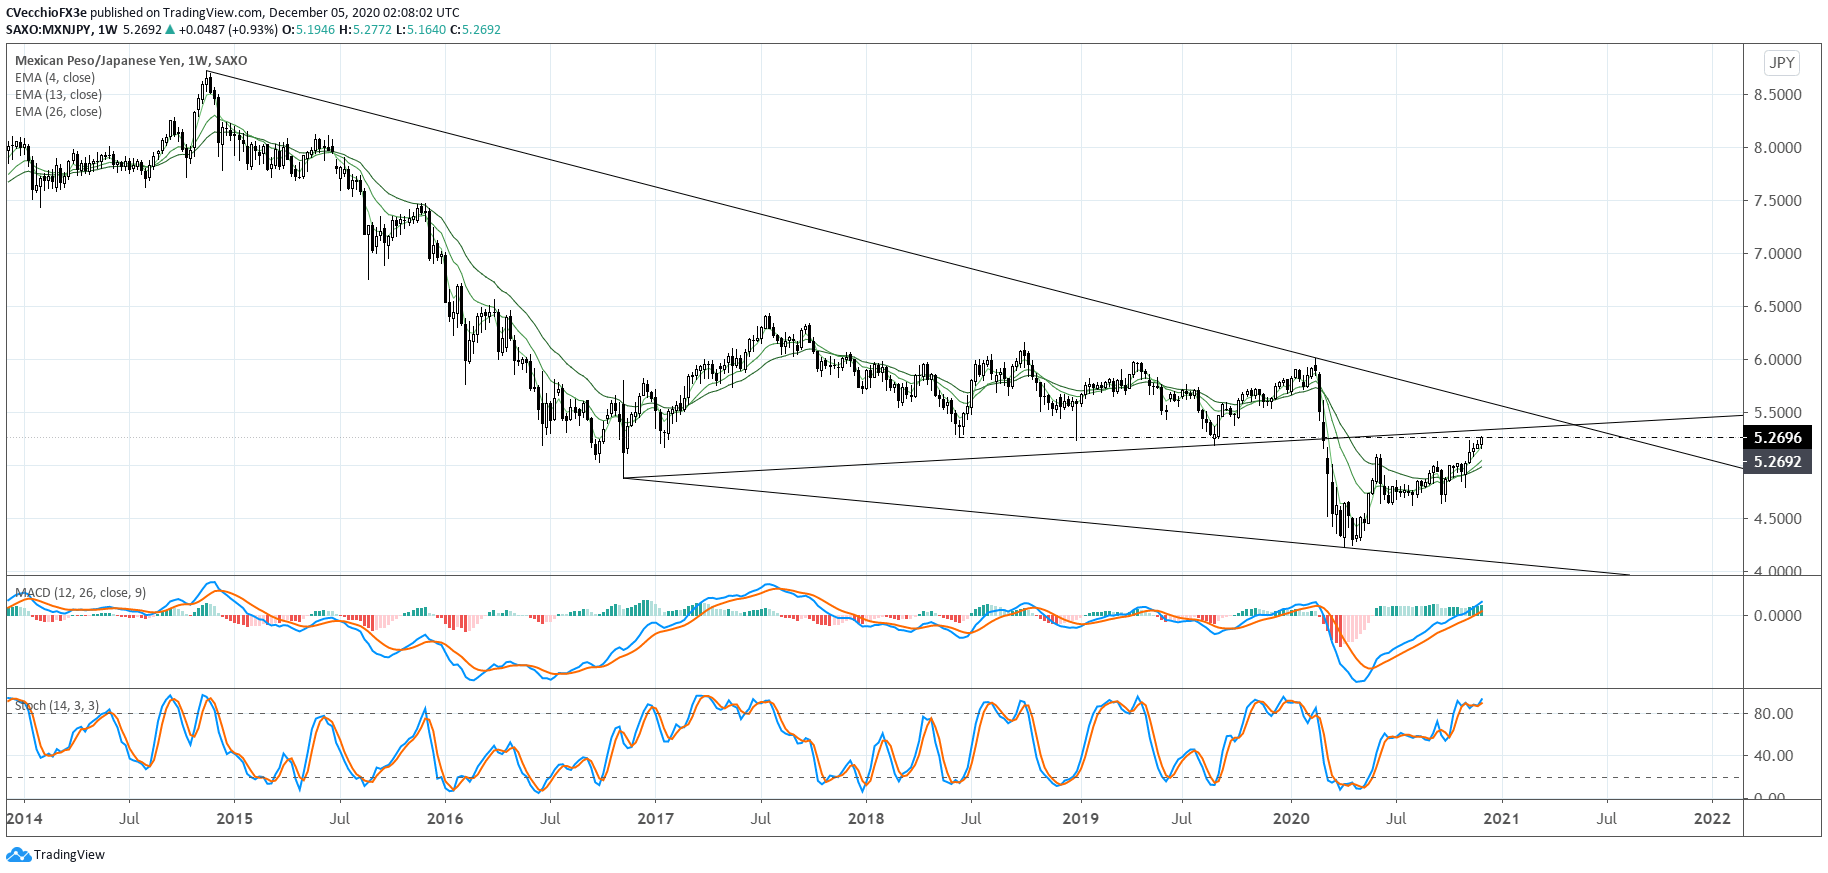
Task: Click the 4.5000 price axis value
Action: (1778, 519)
